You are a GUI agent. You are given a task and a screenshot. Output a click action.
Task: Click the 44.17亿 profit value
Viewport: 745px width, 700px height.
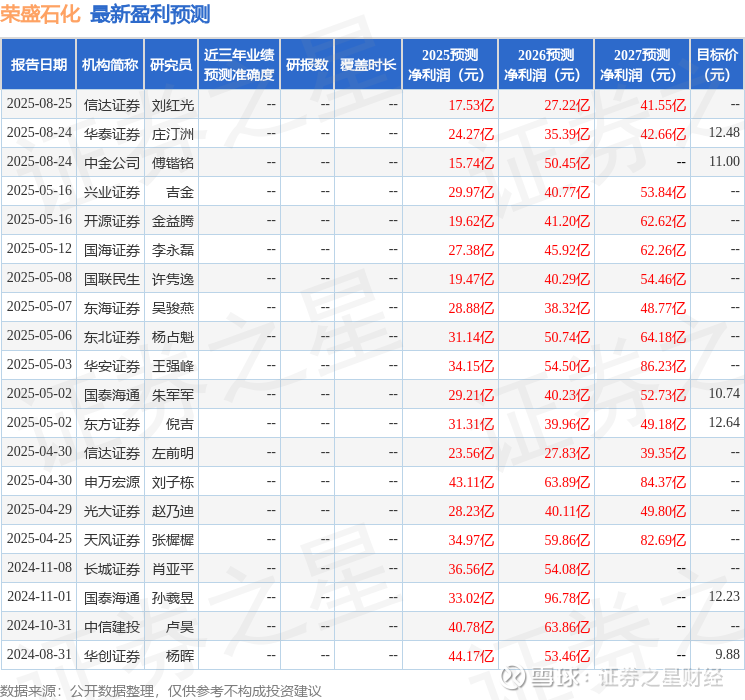[x=471, y=656]
